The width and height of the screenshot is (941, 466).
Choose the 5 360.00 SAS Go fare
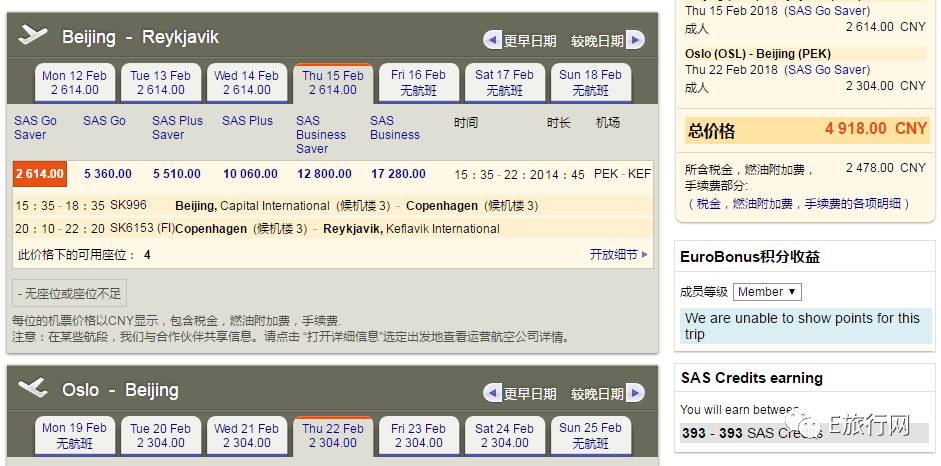click(108, 174)
